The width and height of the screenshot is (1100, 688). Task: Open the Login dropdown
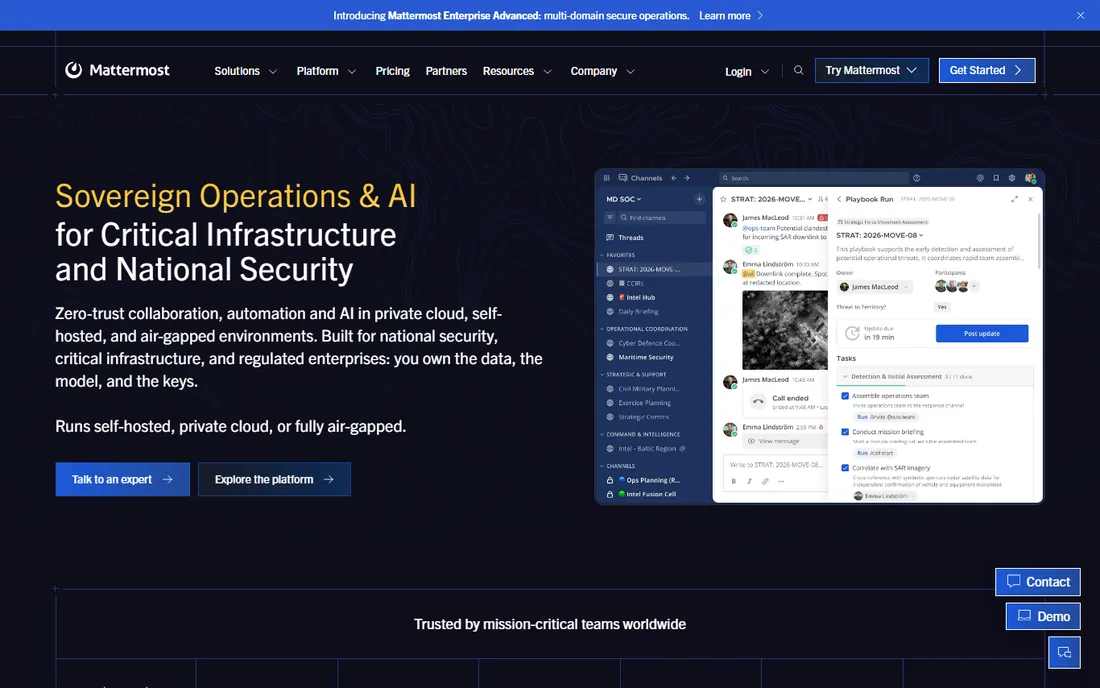click(746, 72)
